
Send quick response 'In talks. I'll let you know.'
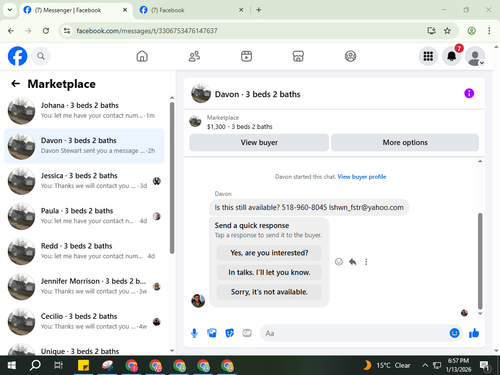(x=269, y=272)
